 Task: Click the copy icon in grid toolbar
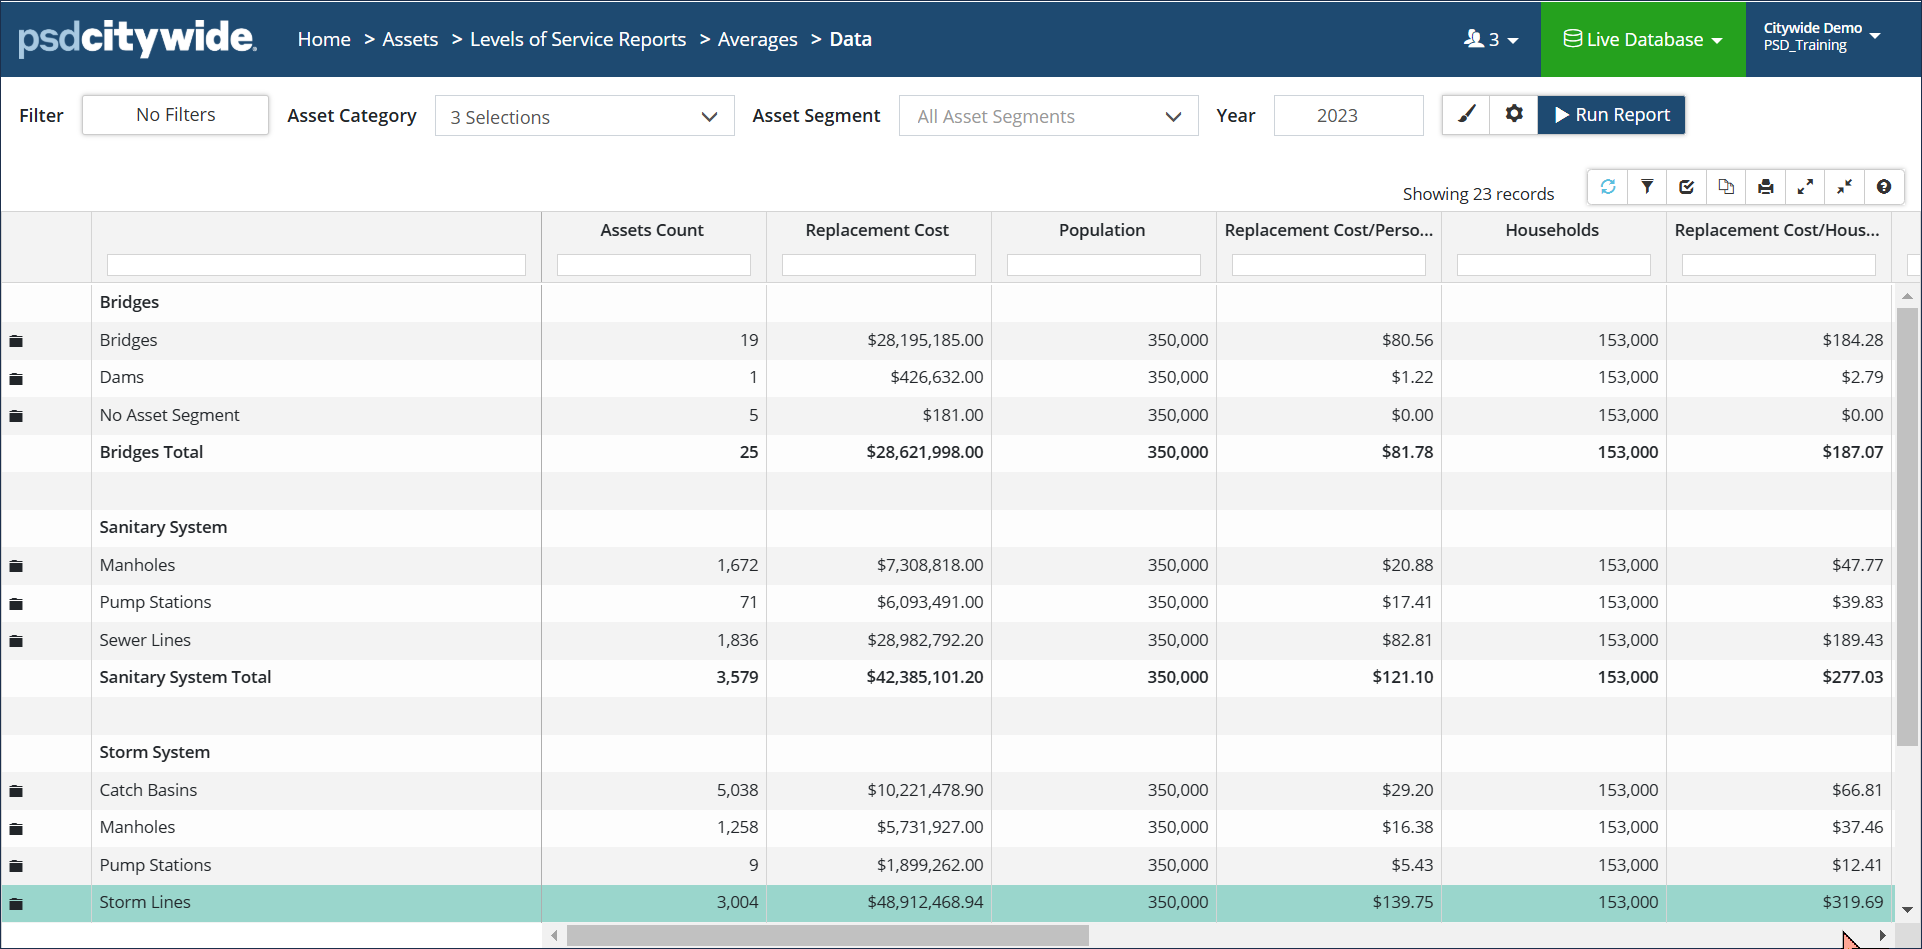[1726, 187]
